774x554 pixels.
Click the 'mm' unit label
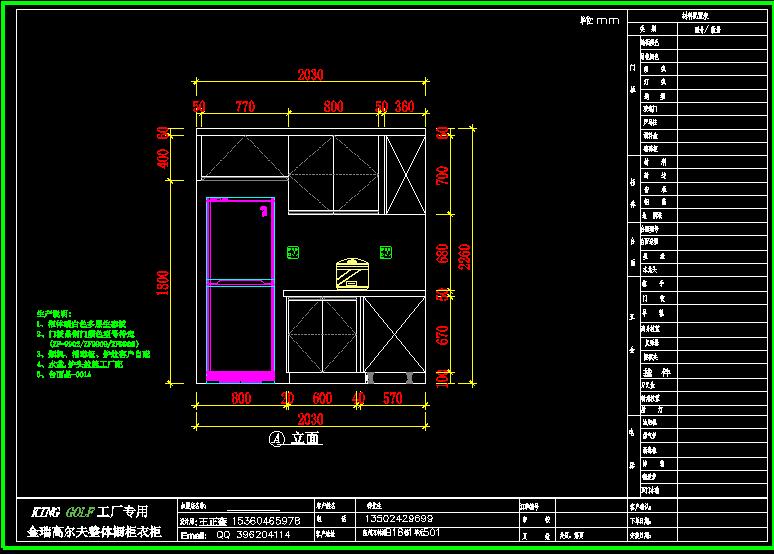pyautogui.click(x=608, y=21)
